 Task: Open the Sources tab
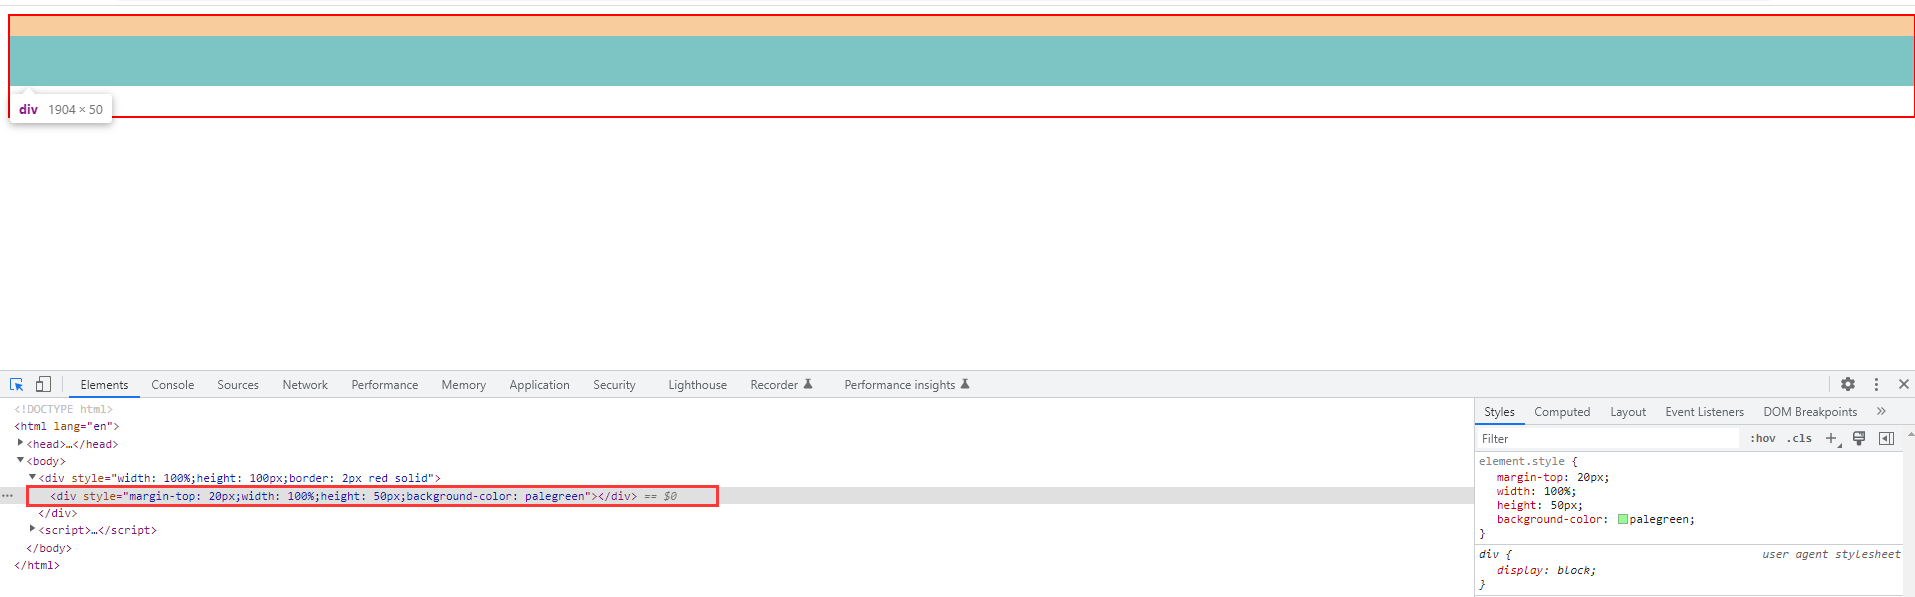238,385
